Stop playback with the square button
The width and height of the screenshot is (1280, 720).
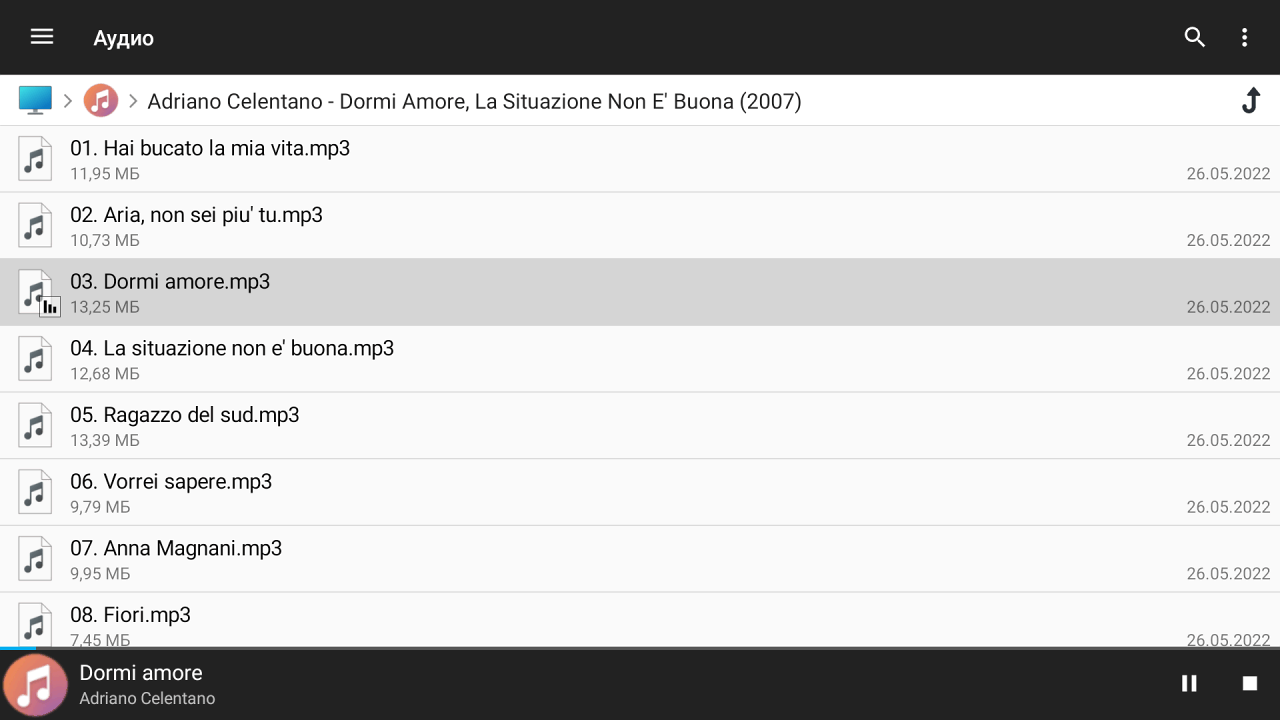1249,683
